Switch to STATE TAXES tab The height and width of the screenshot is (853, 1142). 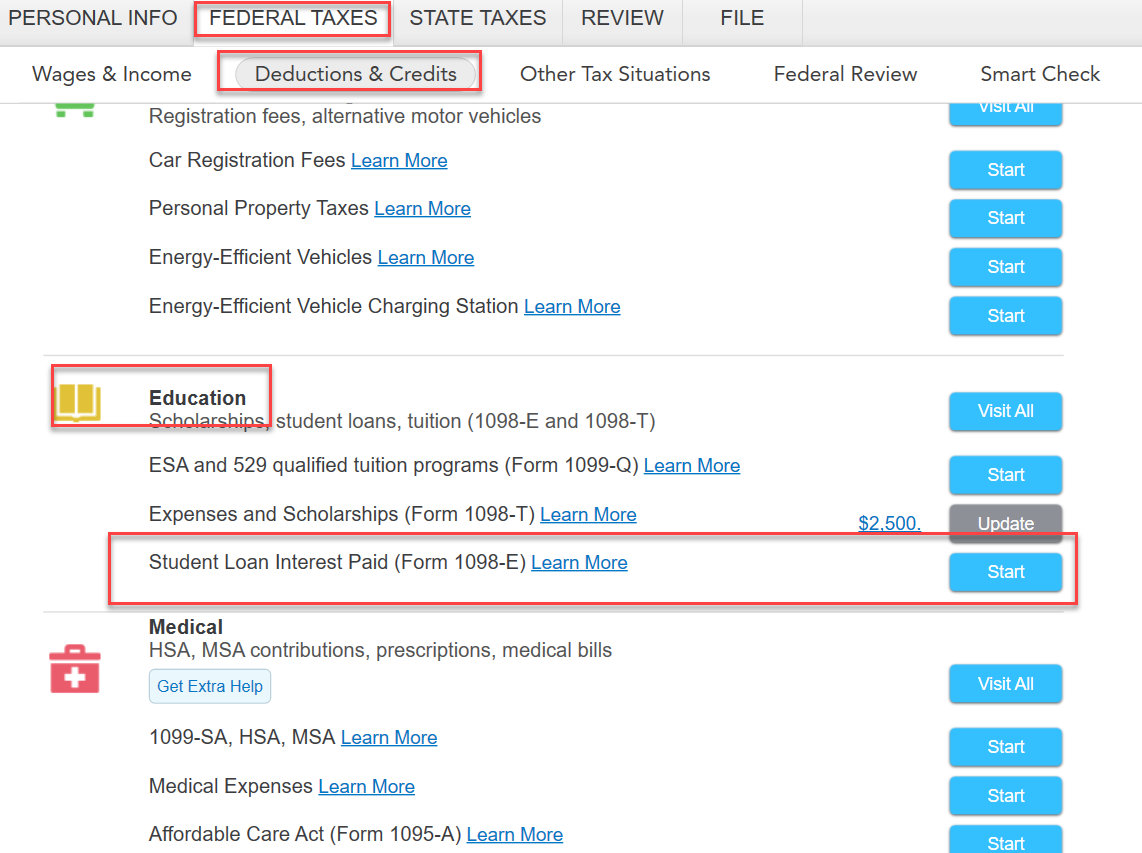point(477,18)
